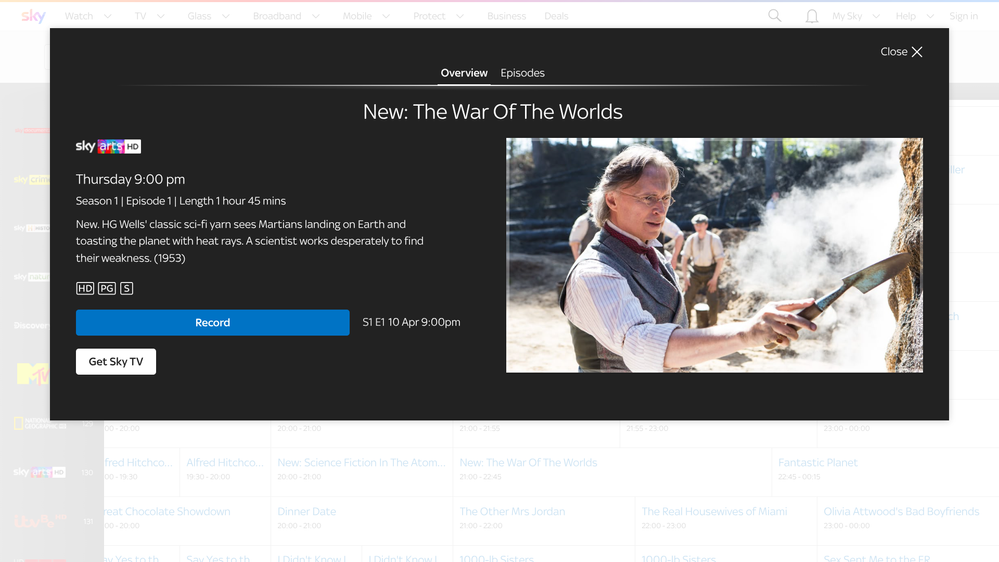Click the Get Sky TV button
The width and height of the screenshot is (999, 562).
tap(116, 361)
